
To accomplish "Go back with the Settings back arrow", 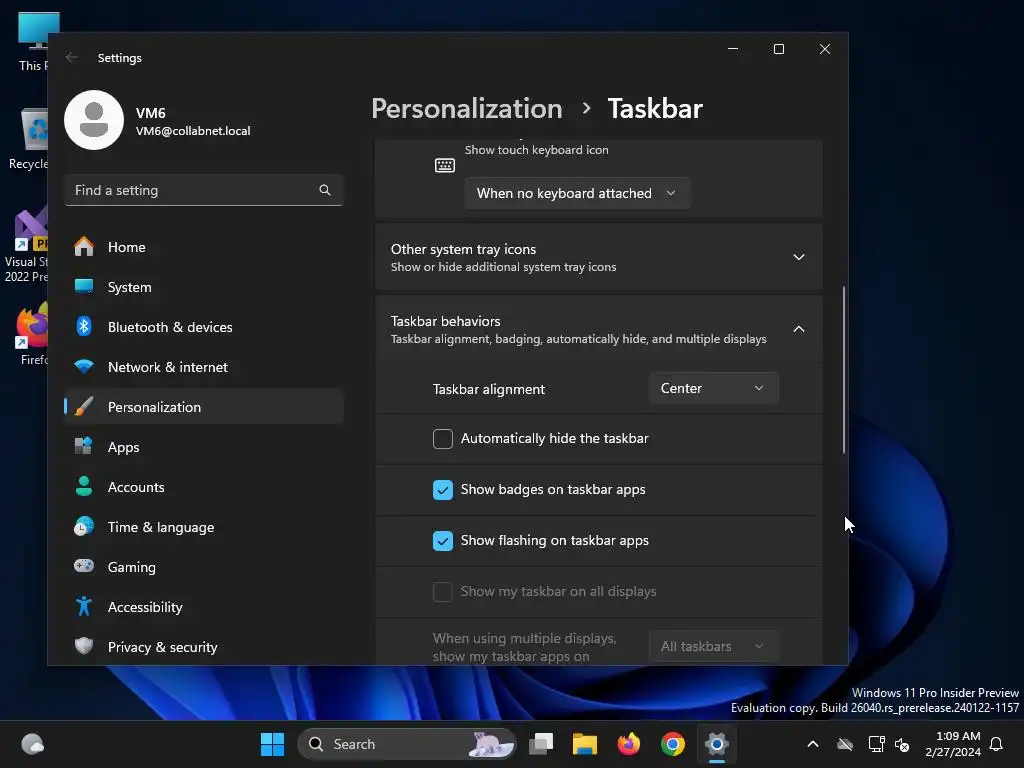I will (72, 57).
